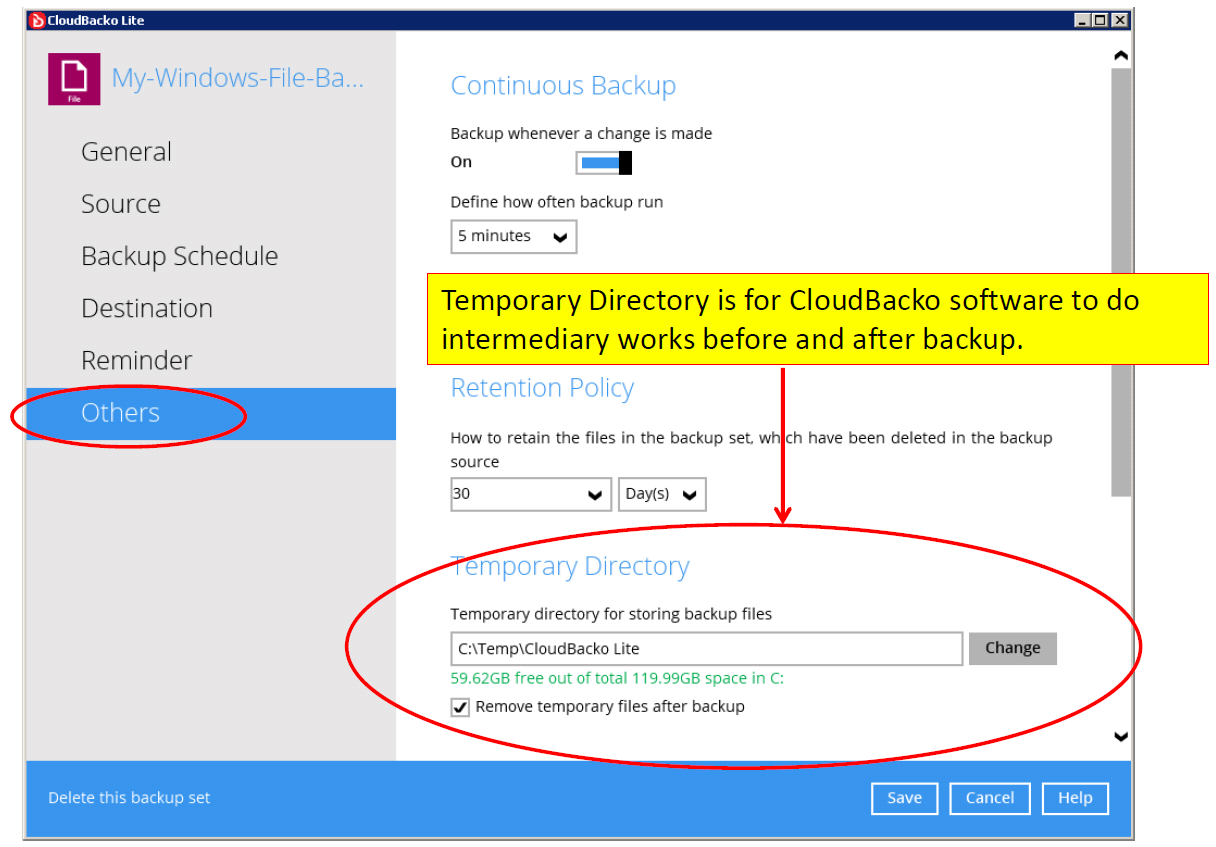Open the General settings section
1216x847 pixels.
click(x=126, y=152)
